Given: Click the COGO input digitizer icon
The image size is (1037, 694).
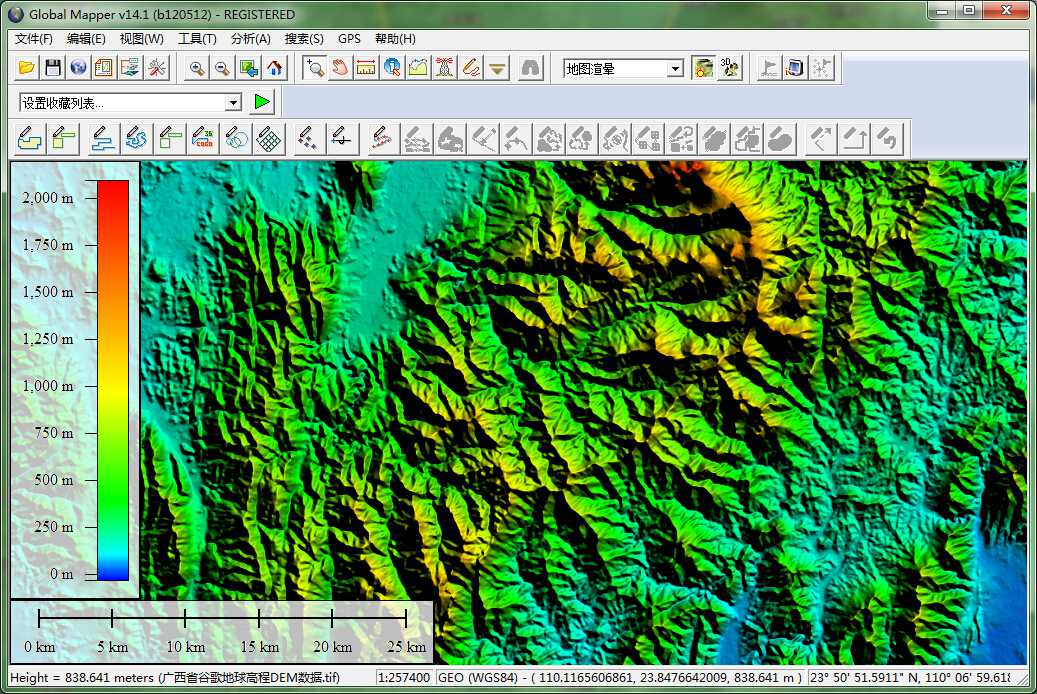Looking at the screenshot, I should (202, 139).
